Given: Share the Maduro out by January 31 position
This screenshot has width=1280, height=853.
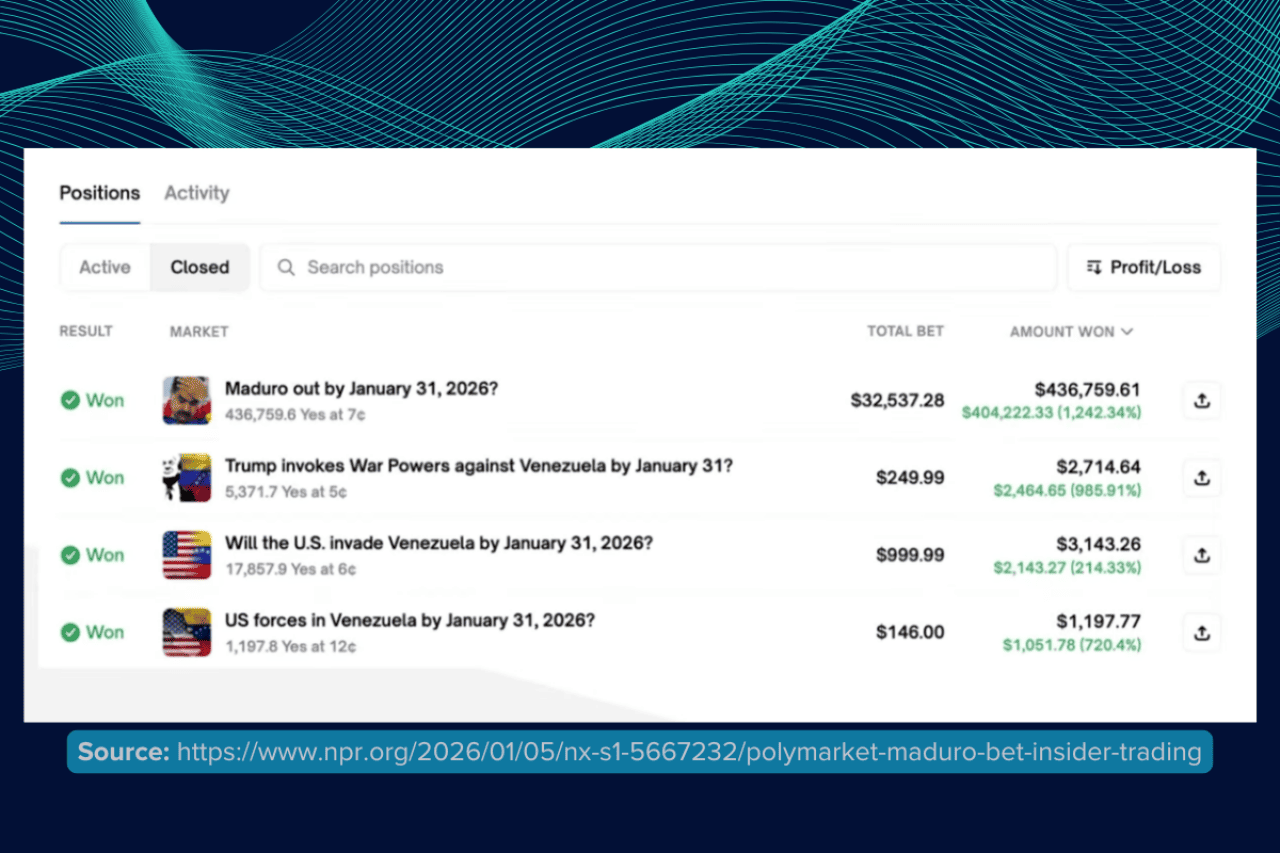Looking at the screenshot, I should [x=1201, y=400].
